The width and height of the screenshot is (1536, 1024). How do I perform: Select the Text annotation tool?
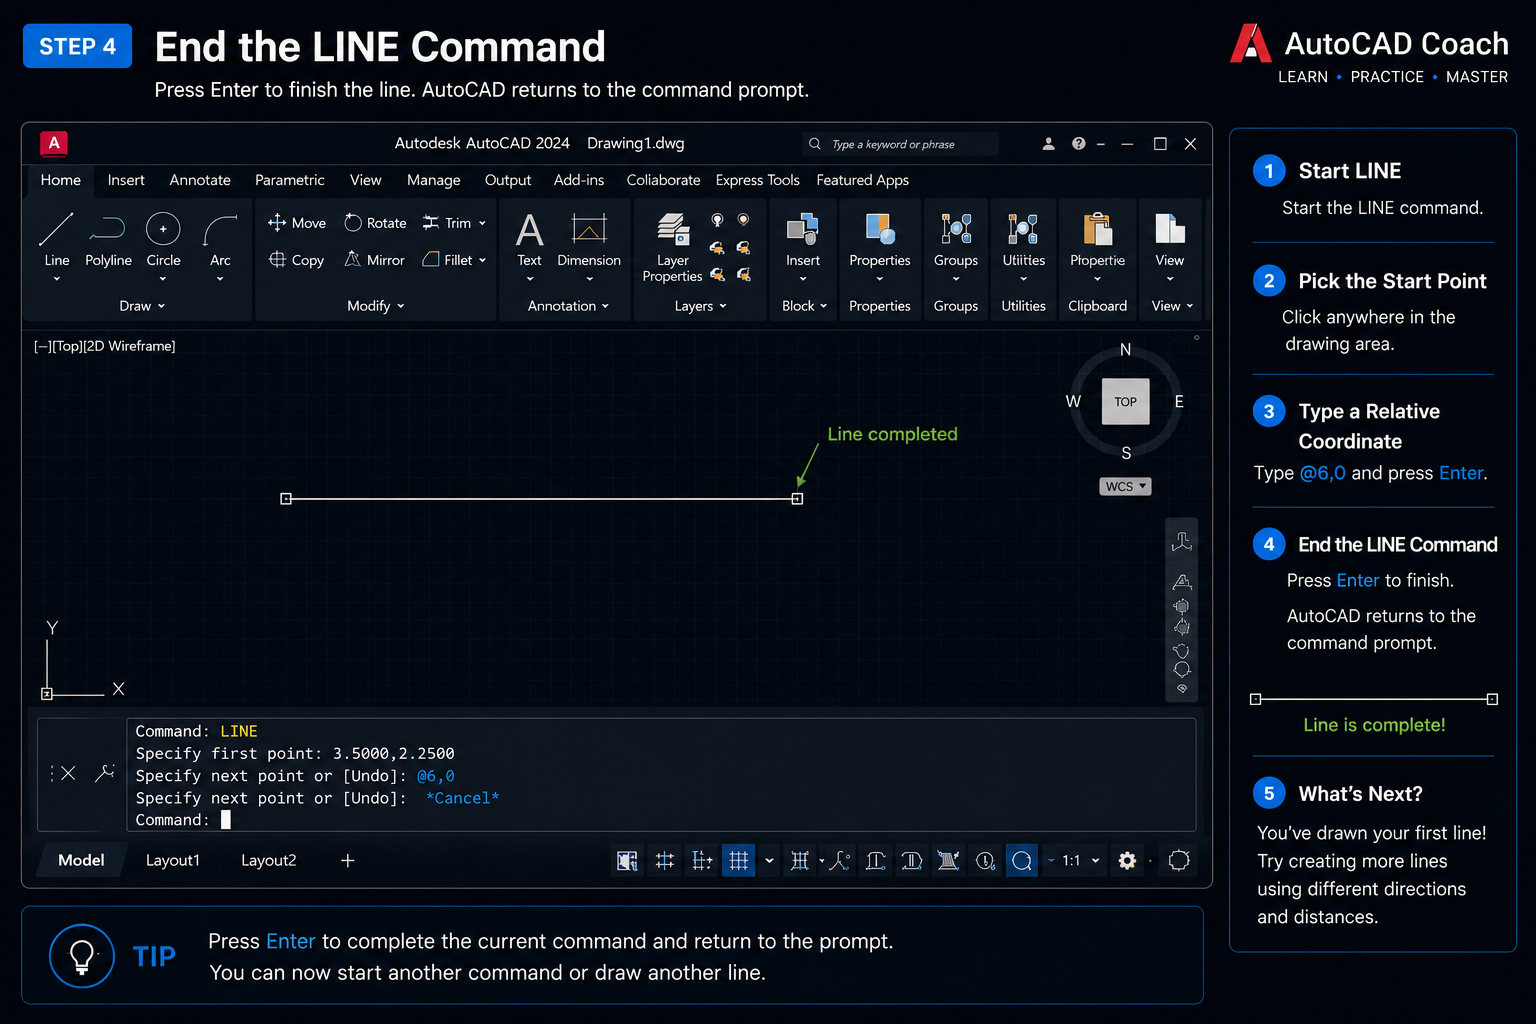coord(529,240)
